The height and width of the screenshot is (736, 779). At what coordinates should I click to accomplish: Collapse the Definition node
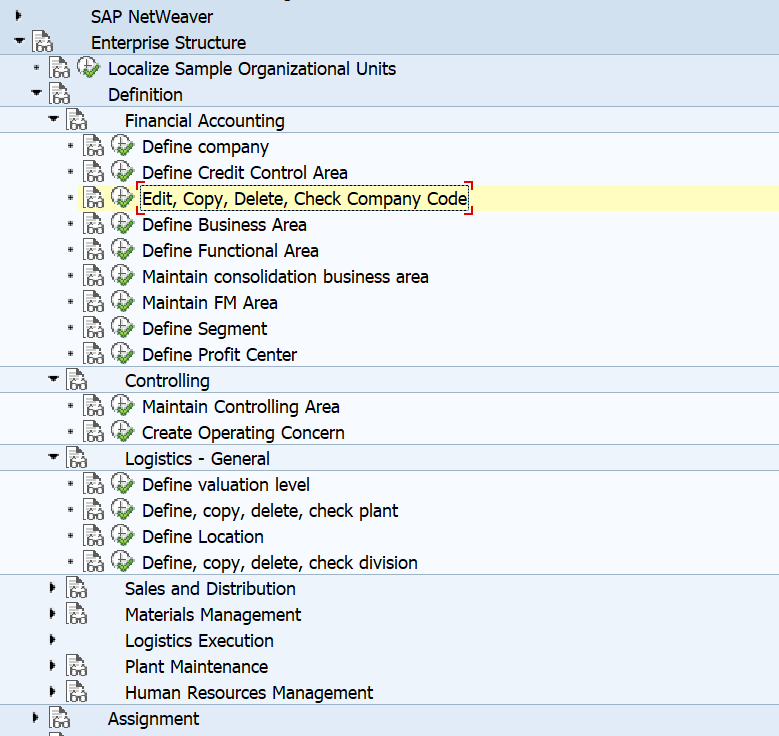[36, 93]
